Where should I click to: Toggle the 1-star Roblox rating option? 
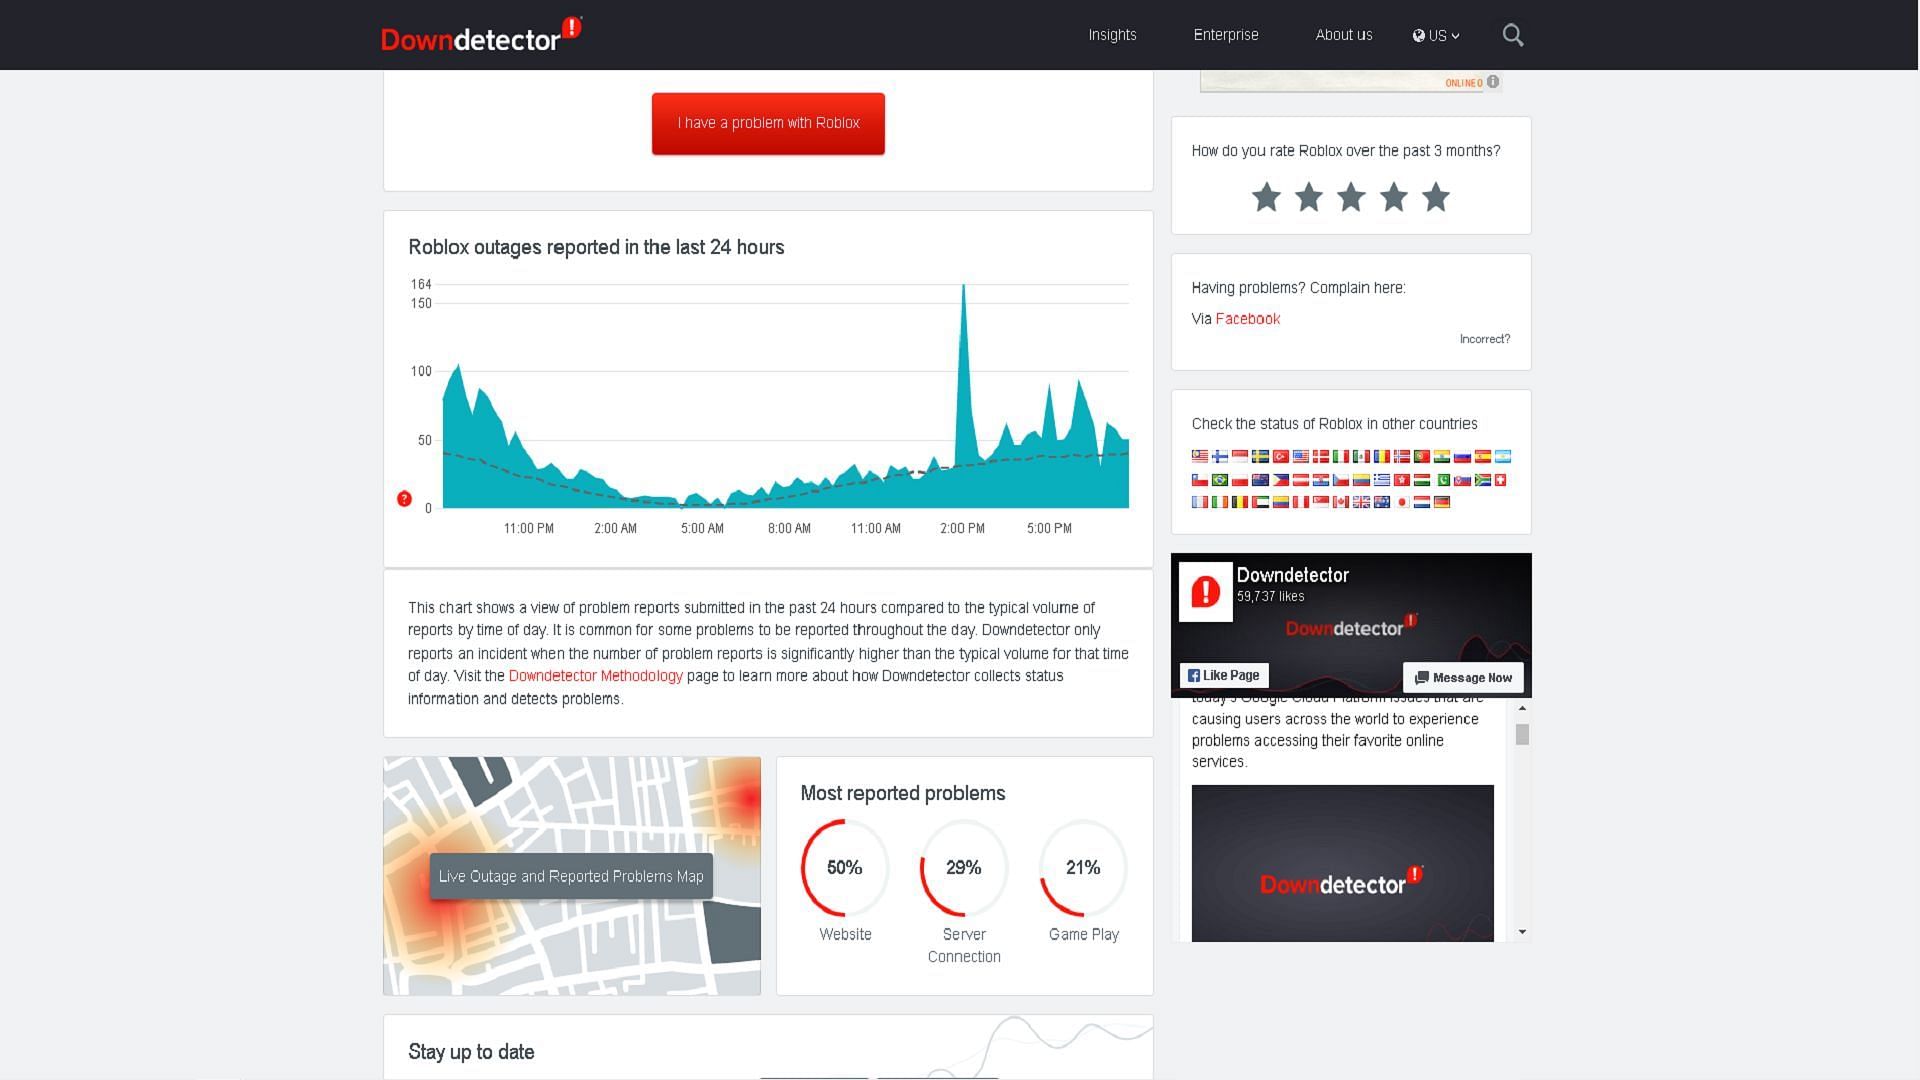[x=1266, y=196]
